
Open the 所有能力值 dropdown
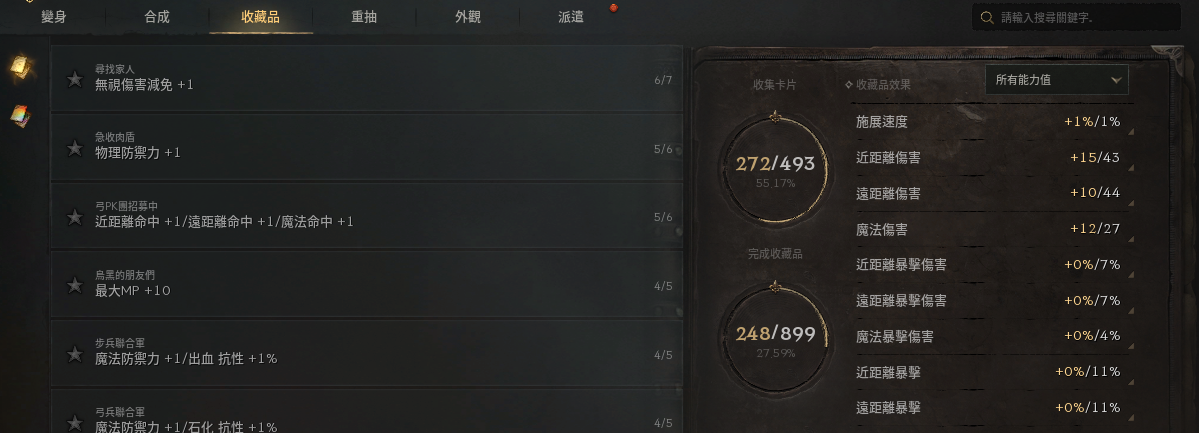[x=1057, y=80]
